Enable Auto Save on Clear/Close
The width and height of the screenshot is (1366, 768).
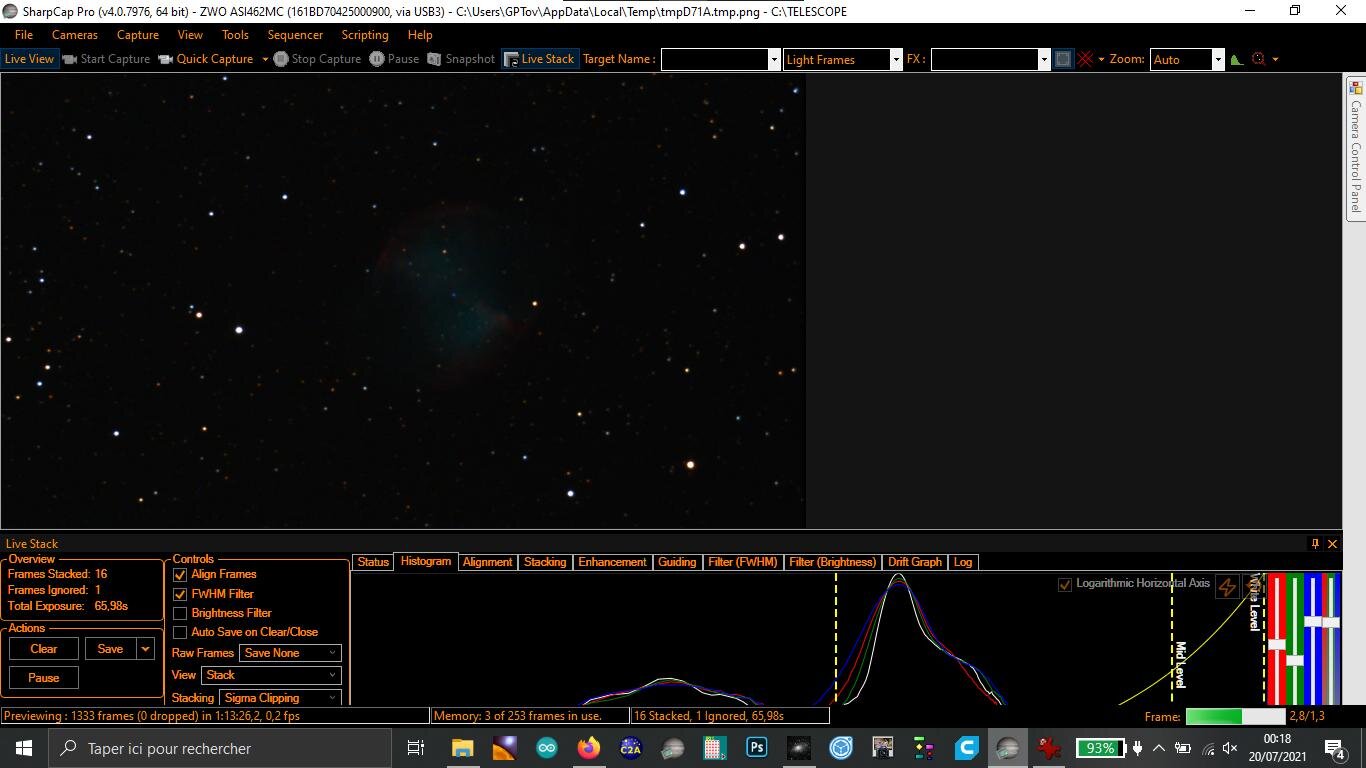coord(180,632)
